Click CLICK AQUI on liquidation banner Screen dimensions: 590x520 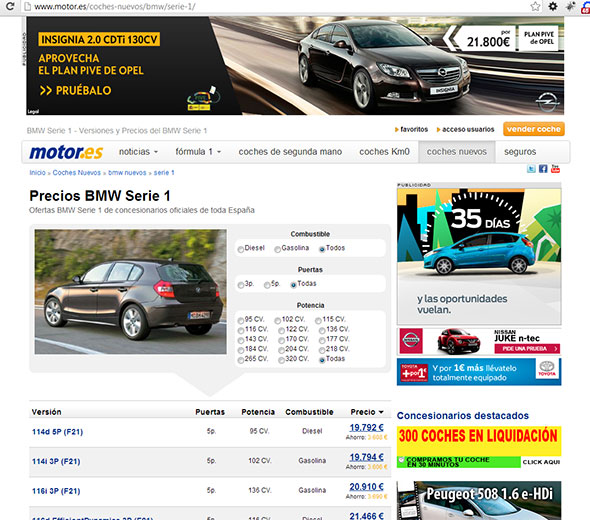click(x=541, y=462)
